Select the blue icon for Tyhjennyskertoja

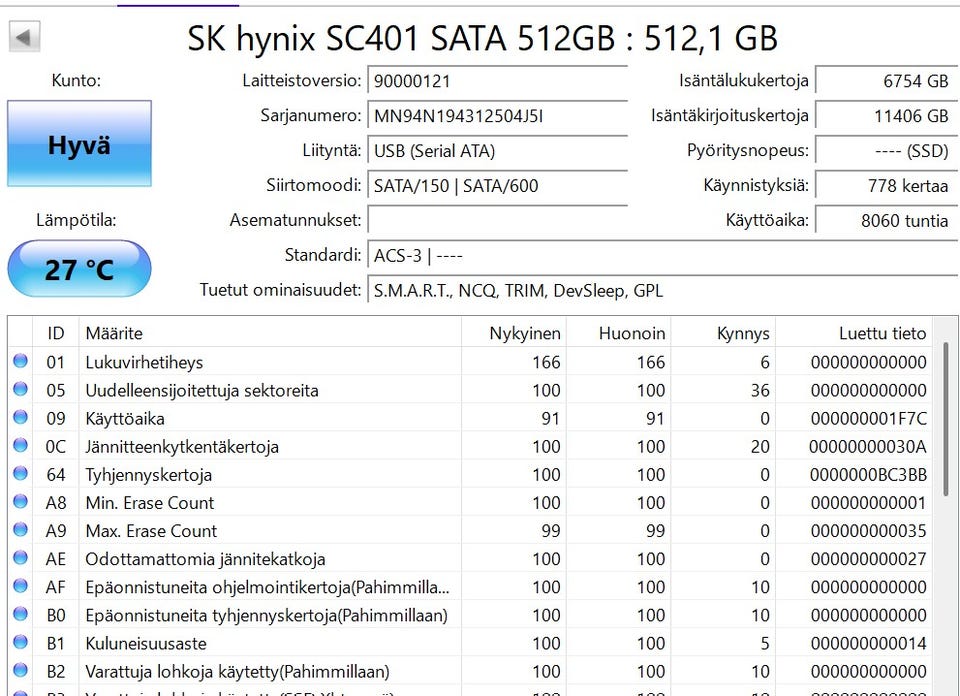(20, 474)
